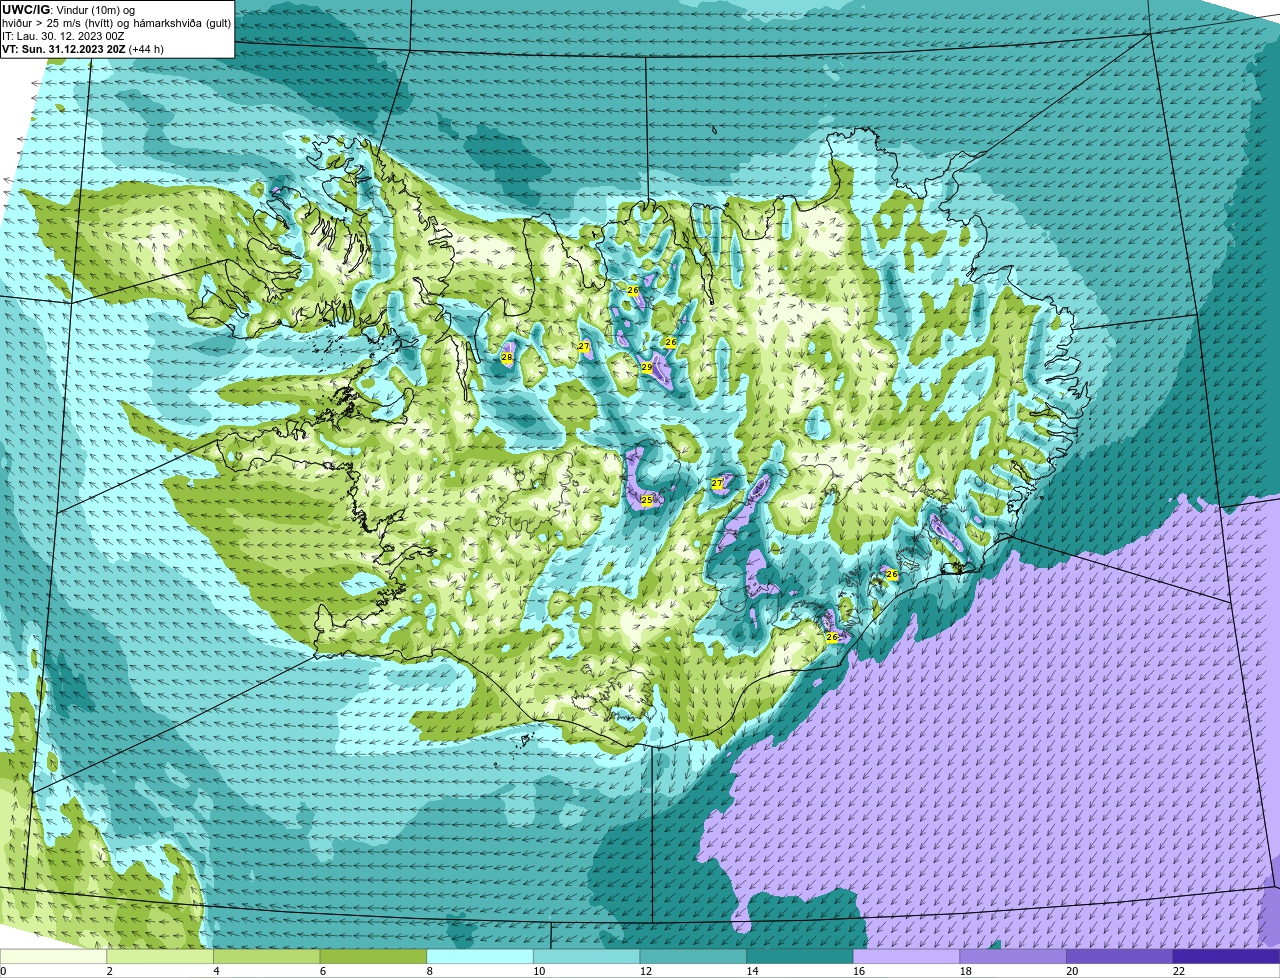Click the scale label '16'
The image size is (1280, 978).
coord(859,971)
